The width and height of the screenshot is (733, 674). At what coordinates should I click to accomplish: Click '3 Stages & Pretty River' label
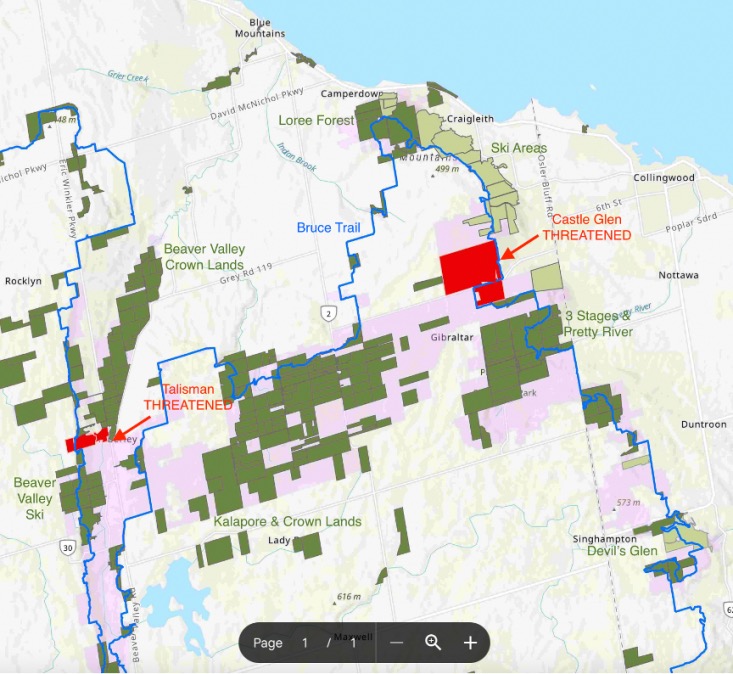pyautogui.click(x=598, y=323)
